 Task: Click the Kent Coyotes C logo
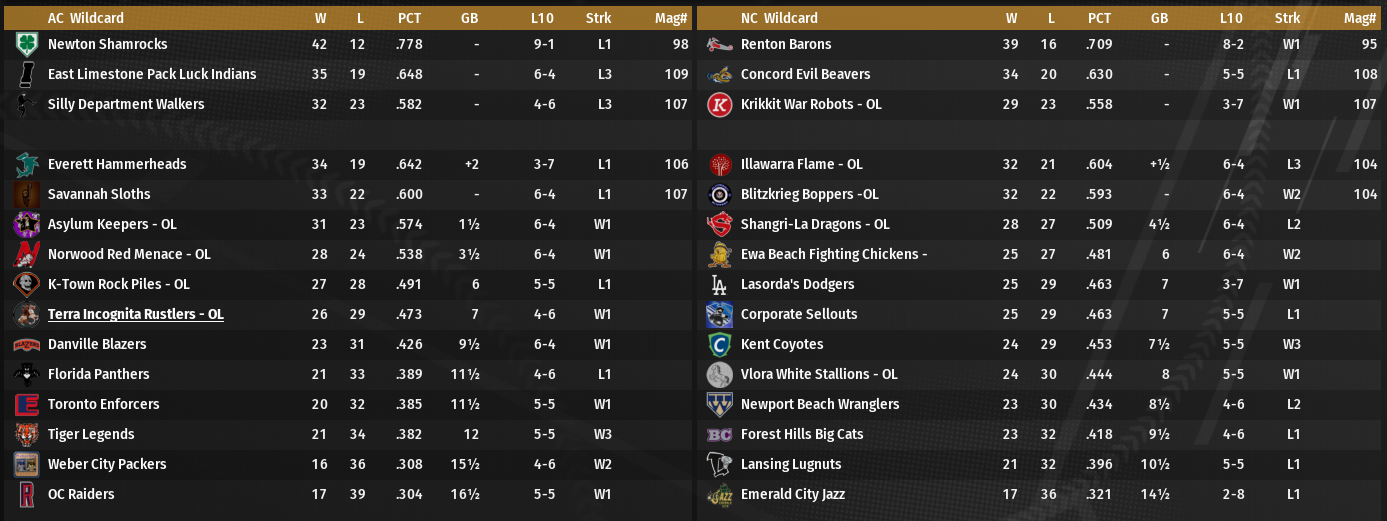coord(719,345)
